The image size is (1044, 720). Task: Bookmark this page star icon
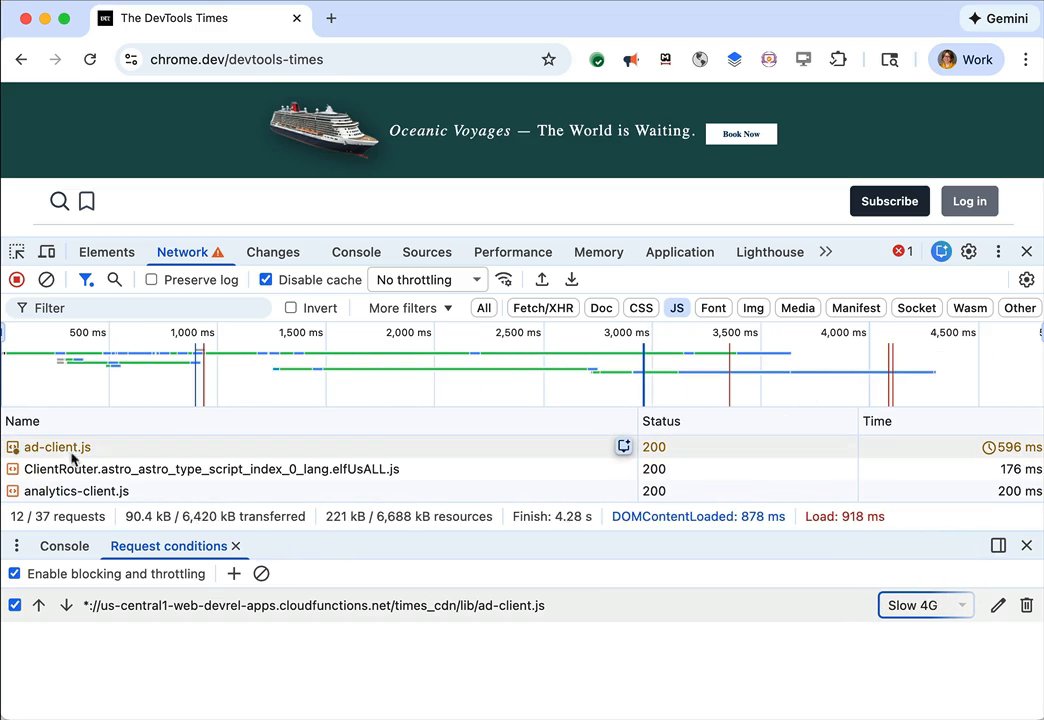(549, 59)
